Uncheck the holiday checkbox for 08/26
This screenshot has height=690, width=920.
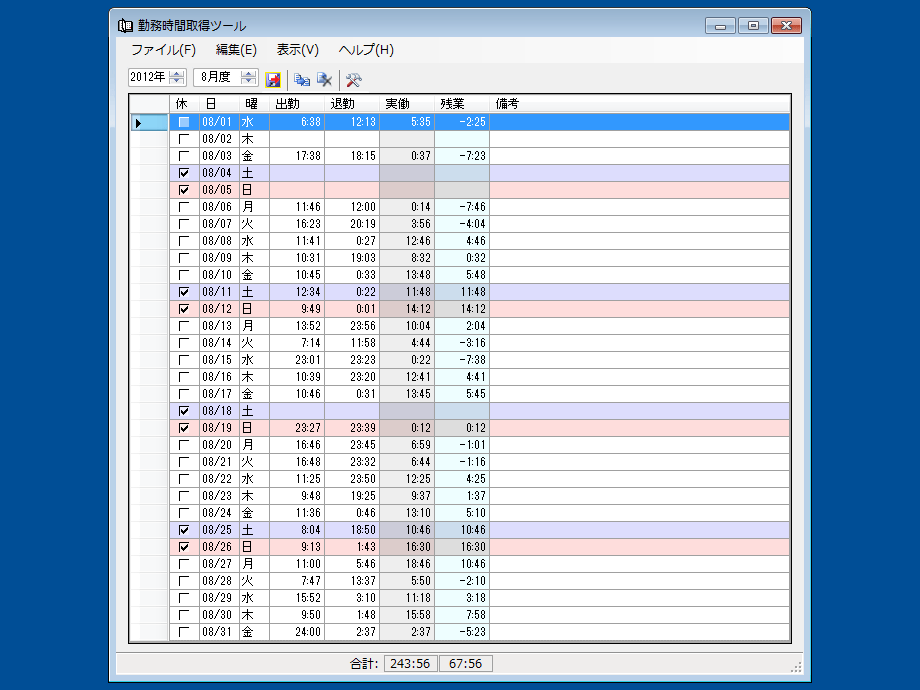(x=183, y=547)
